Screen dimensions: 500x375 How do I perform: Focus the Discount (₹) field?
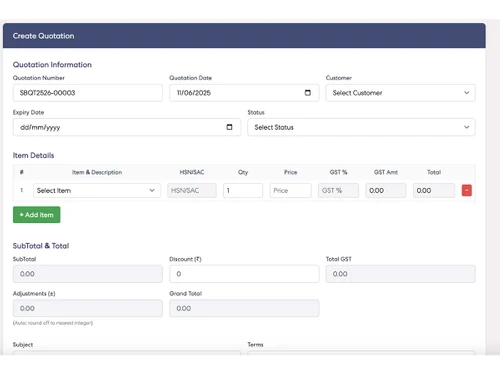(244, 274)
